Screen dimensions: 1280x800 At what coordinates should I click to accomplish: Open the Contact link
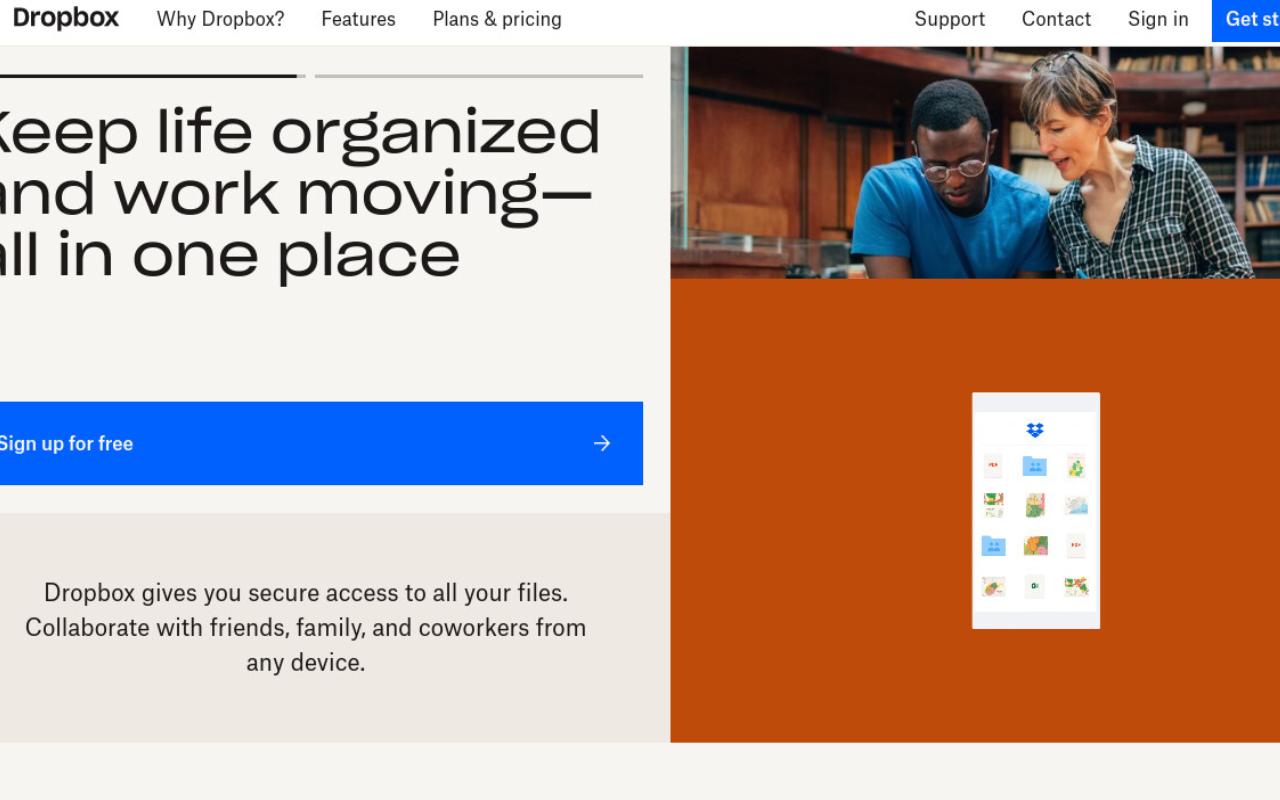click(1056, 19)
